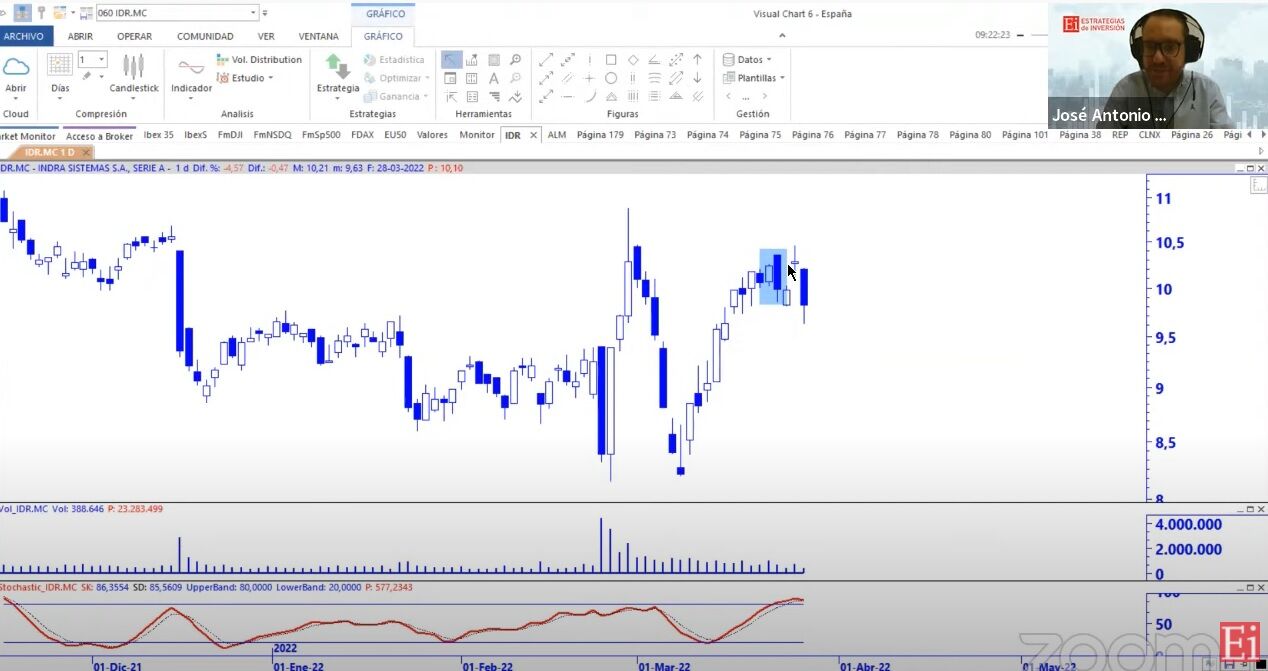Click the zoom-in magnifier tool

tap(515, 59)
